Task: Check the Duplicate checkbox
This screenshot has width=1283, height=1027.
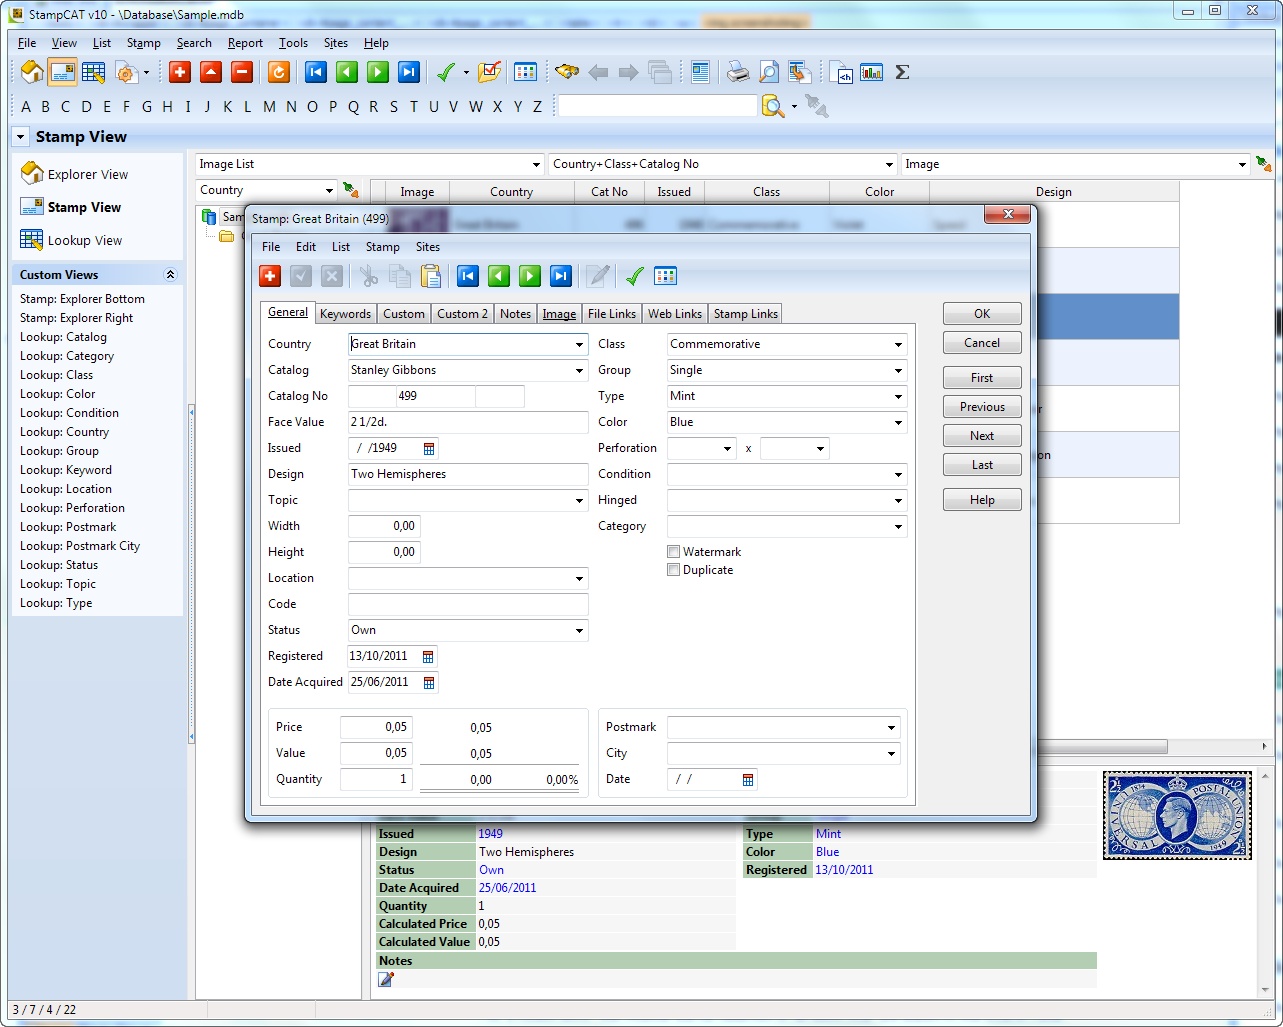Action: (674, 570)
